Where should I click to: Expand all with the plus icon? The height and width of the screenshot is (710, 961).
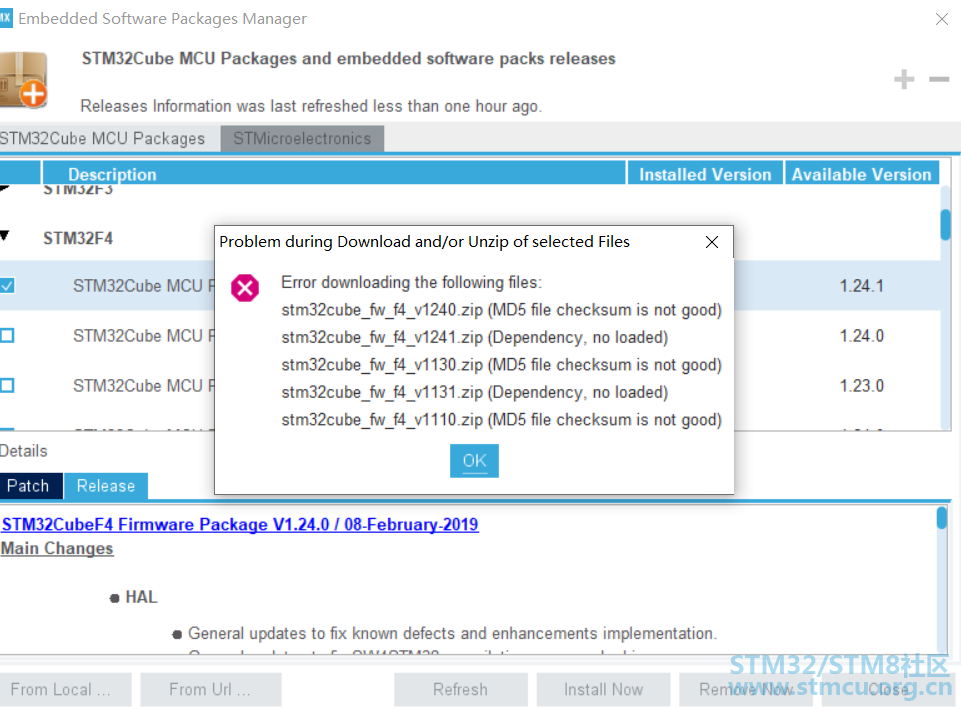(904, 79)
